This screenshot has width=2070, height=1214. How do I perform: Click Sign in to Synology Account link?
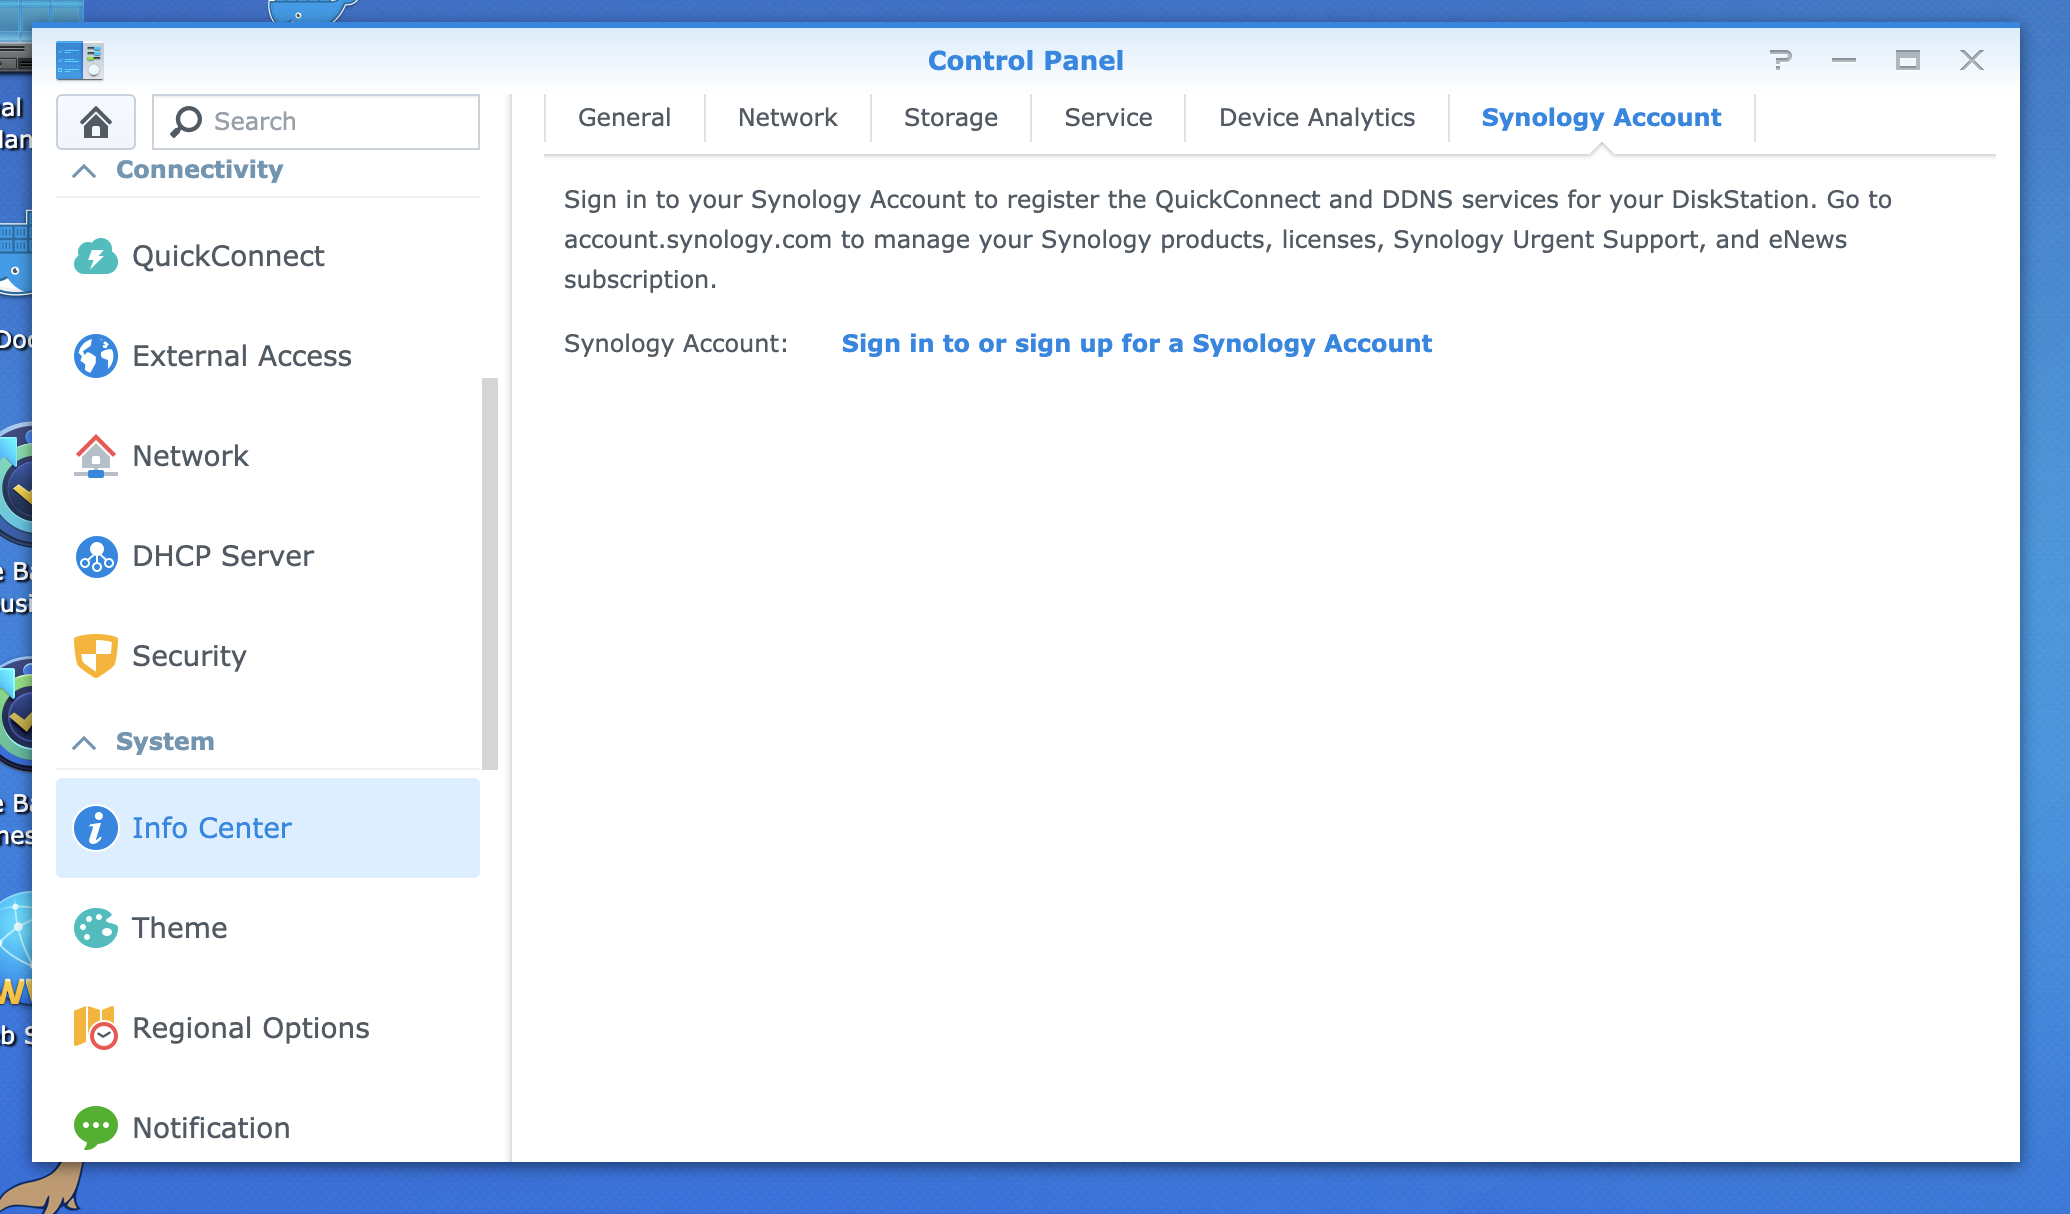1137,343
